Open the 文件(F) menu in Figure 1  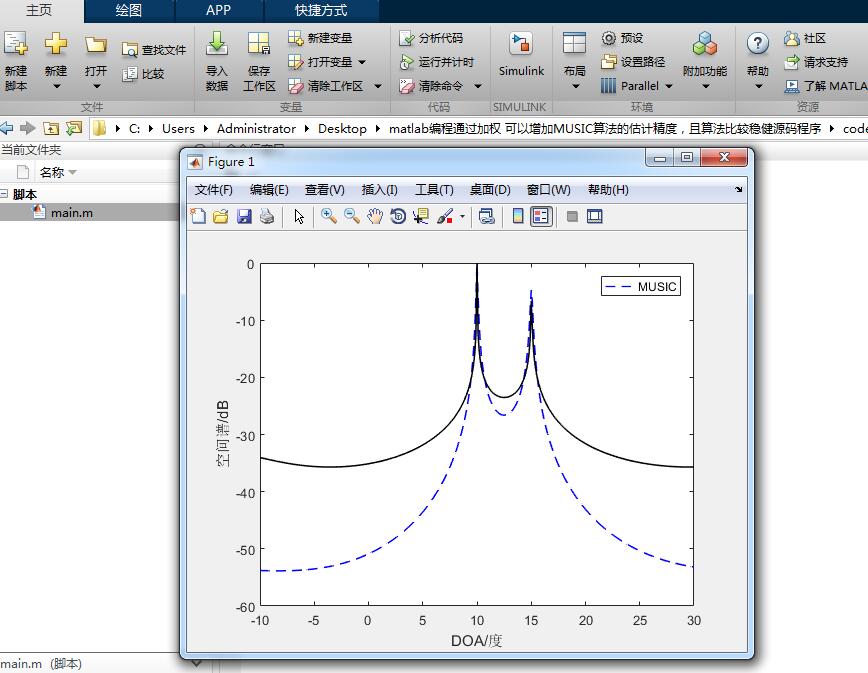tap(214, 190)
